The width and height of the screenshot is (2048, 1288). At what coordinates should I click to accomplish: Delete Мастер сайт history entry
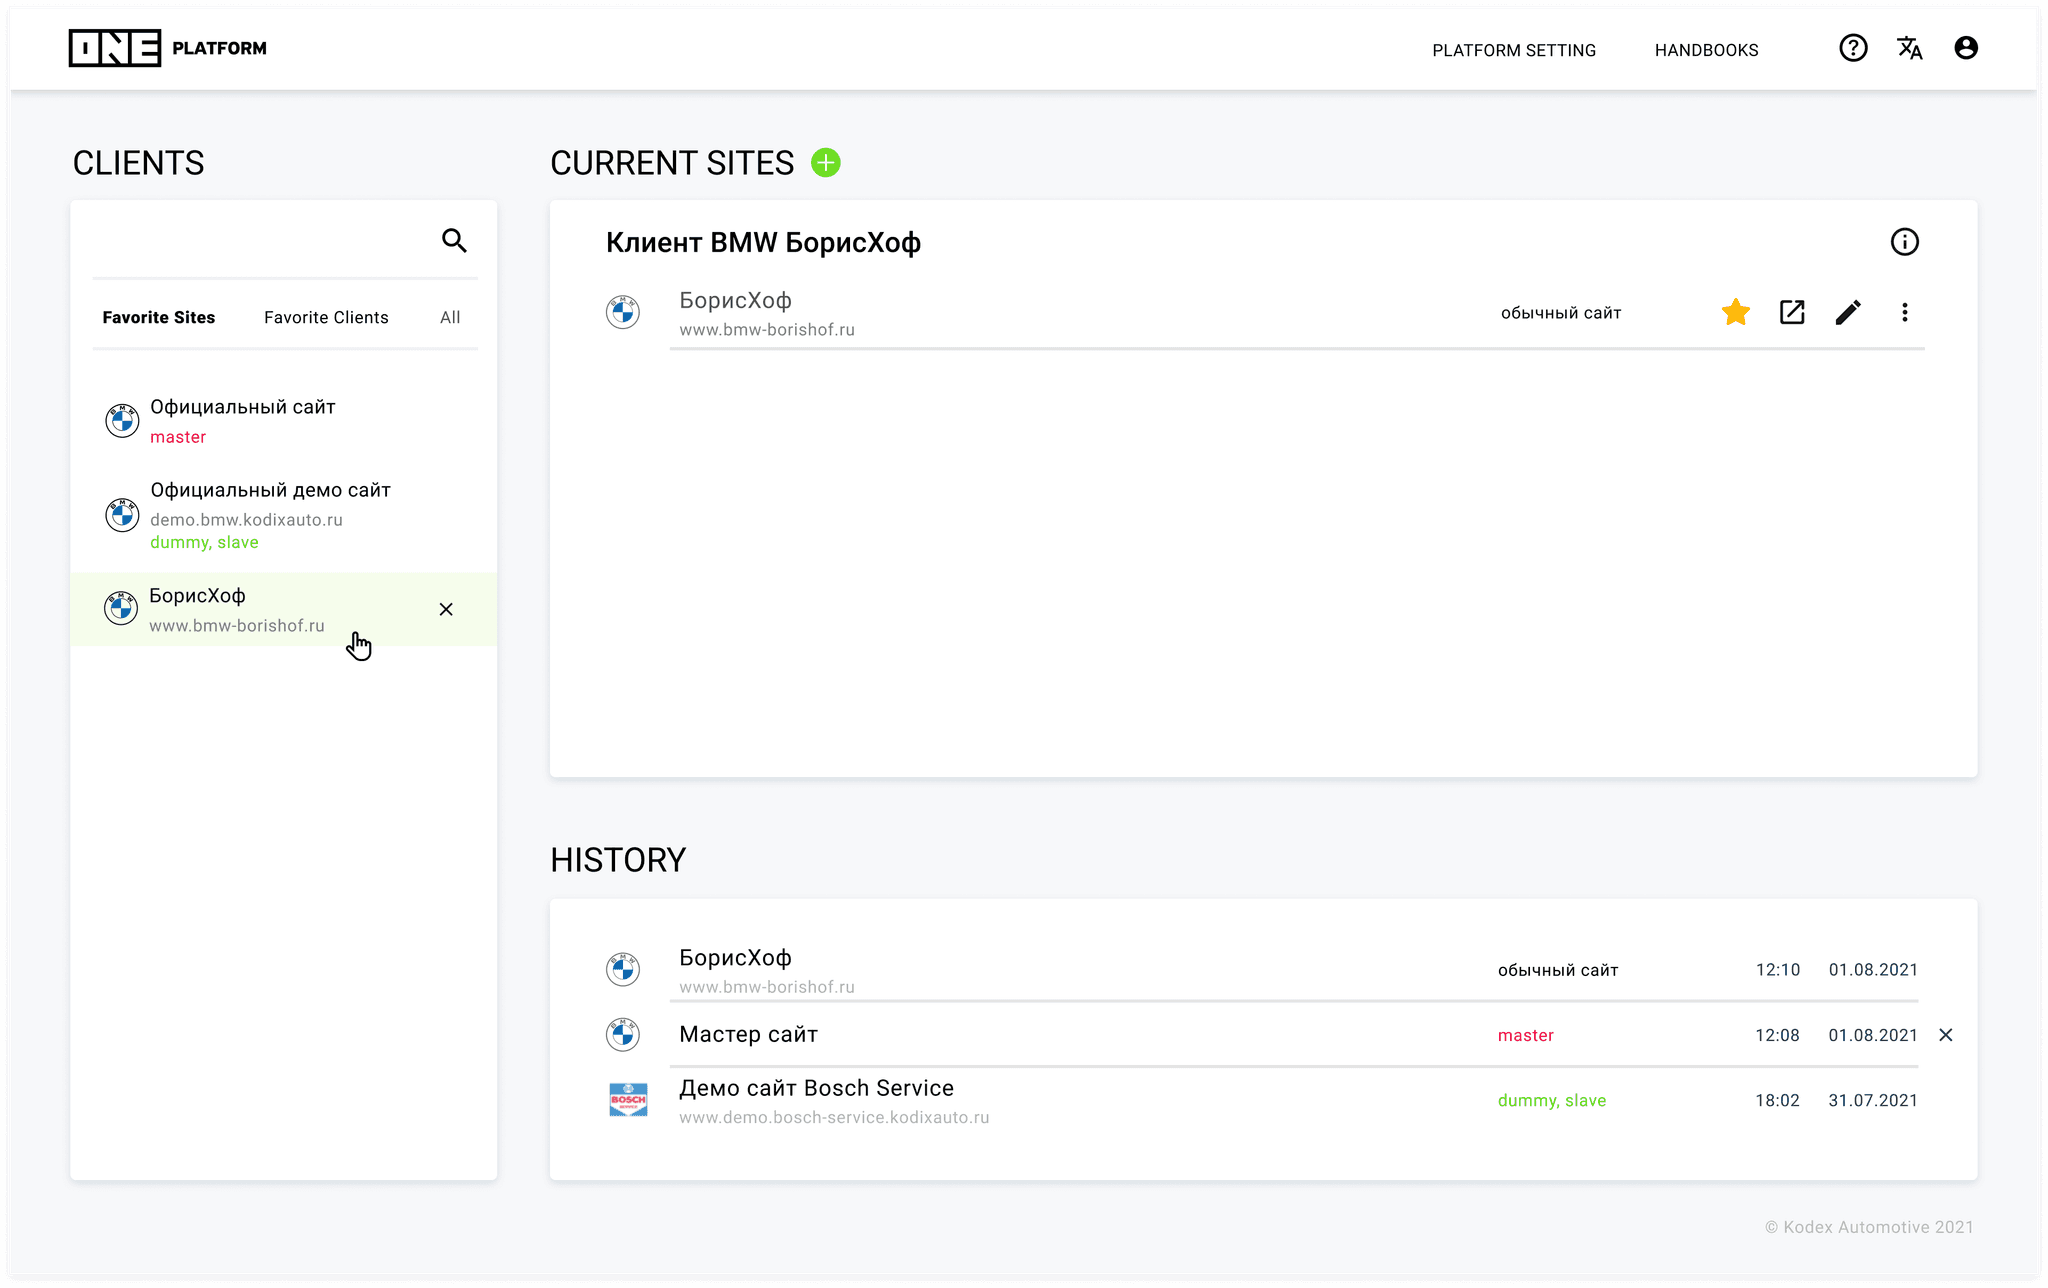[1945, 1035]
